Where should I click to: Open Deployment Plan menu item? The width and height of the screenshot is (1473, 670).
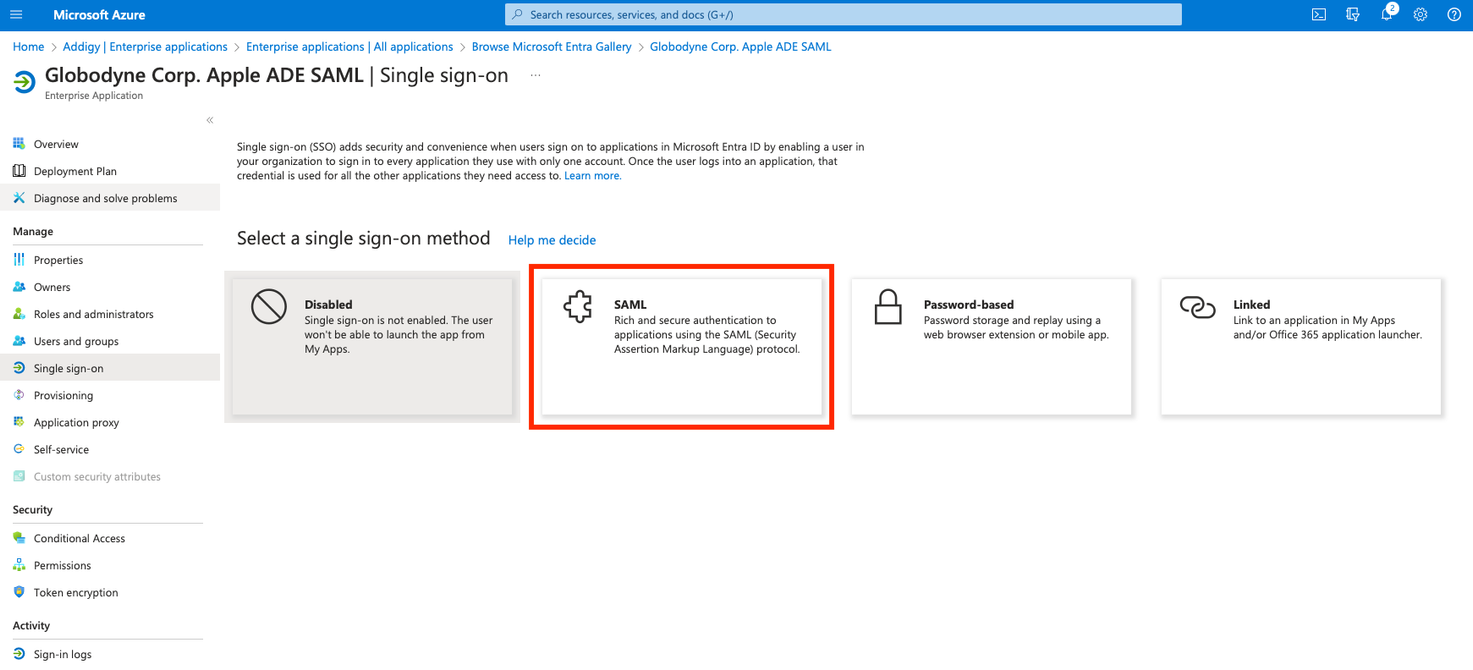coord(75,171)
